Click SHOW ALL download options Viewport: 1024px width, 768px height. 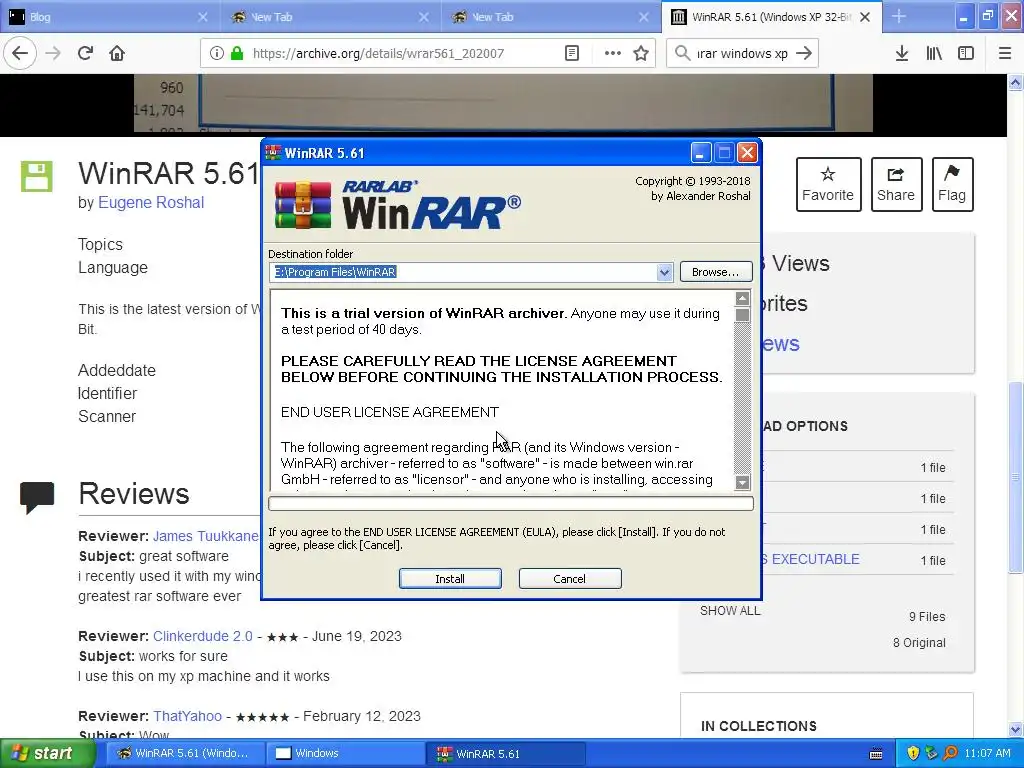(x=730, y=611)
